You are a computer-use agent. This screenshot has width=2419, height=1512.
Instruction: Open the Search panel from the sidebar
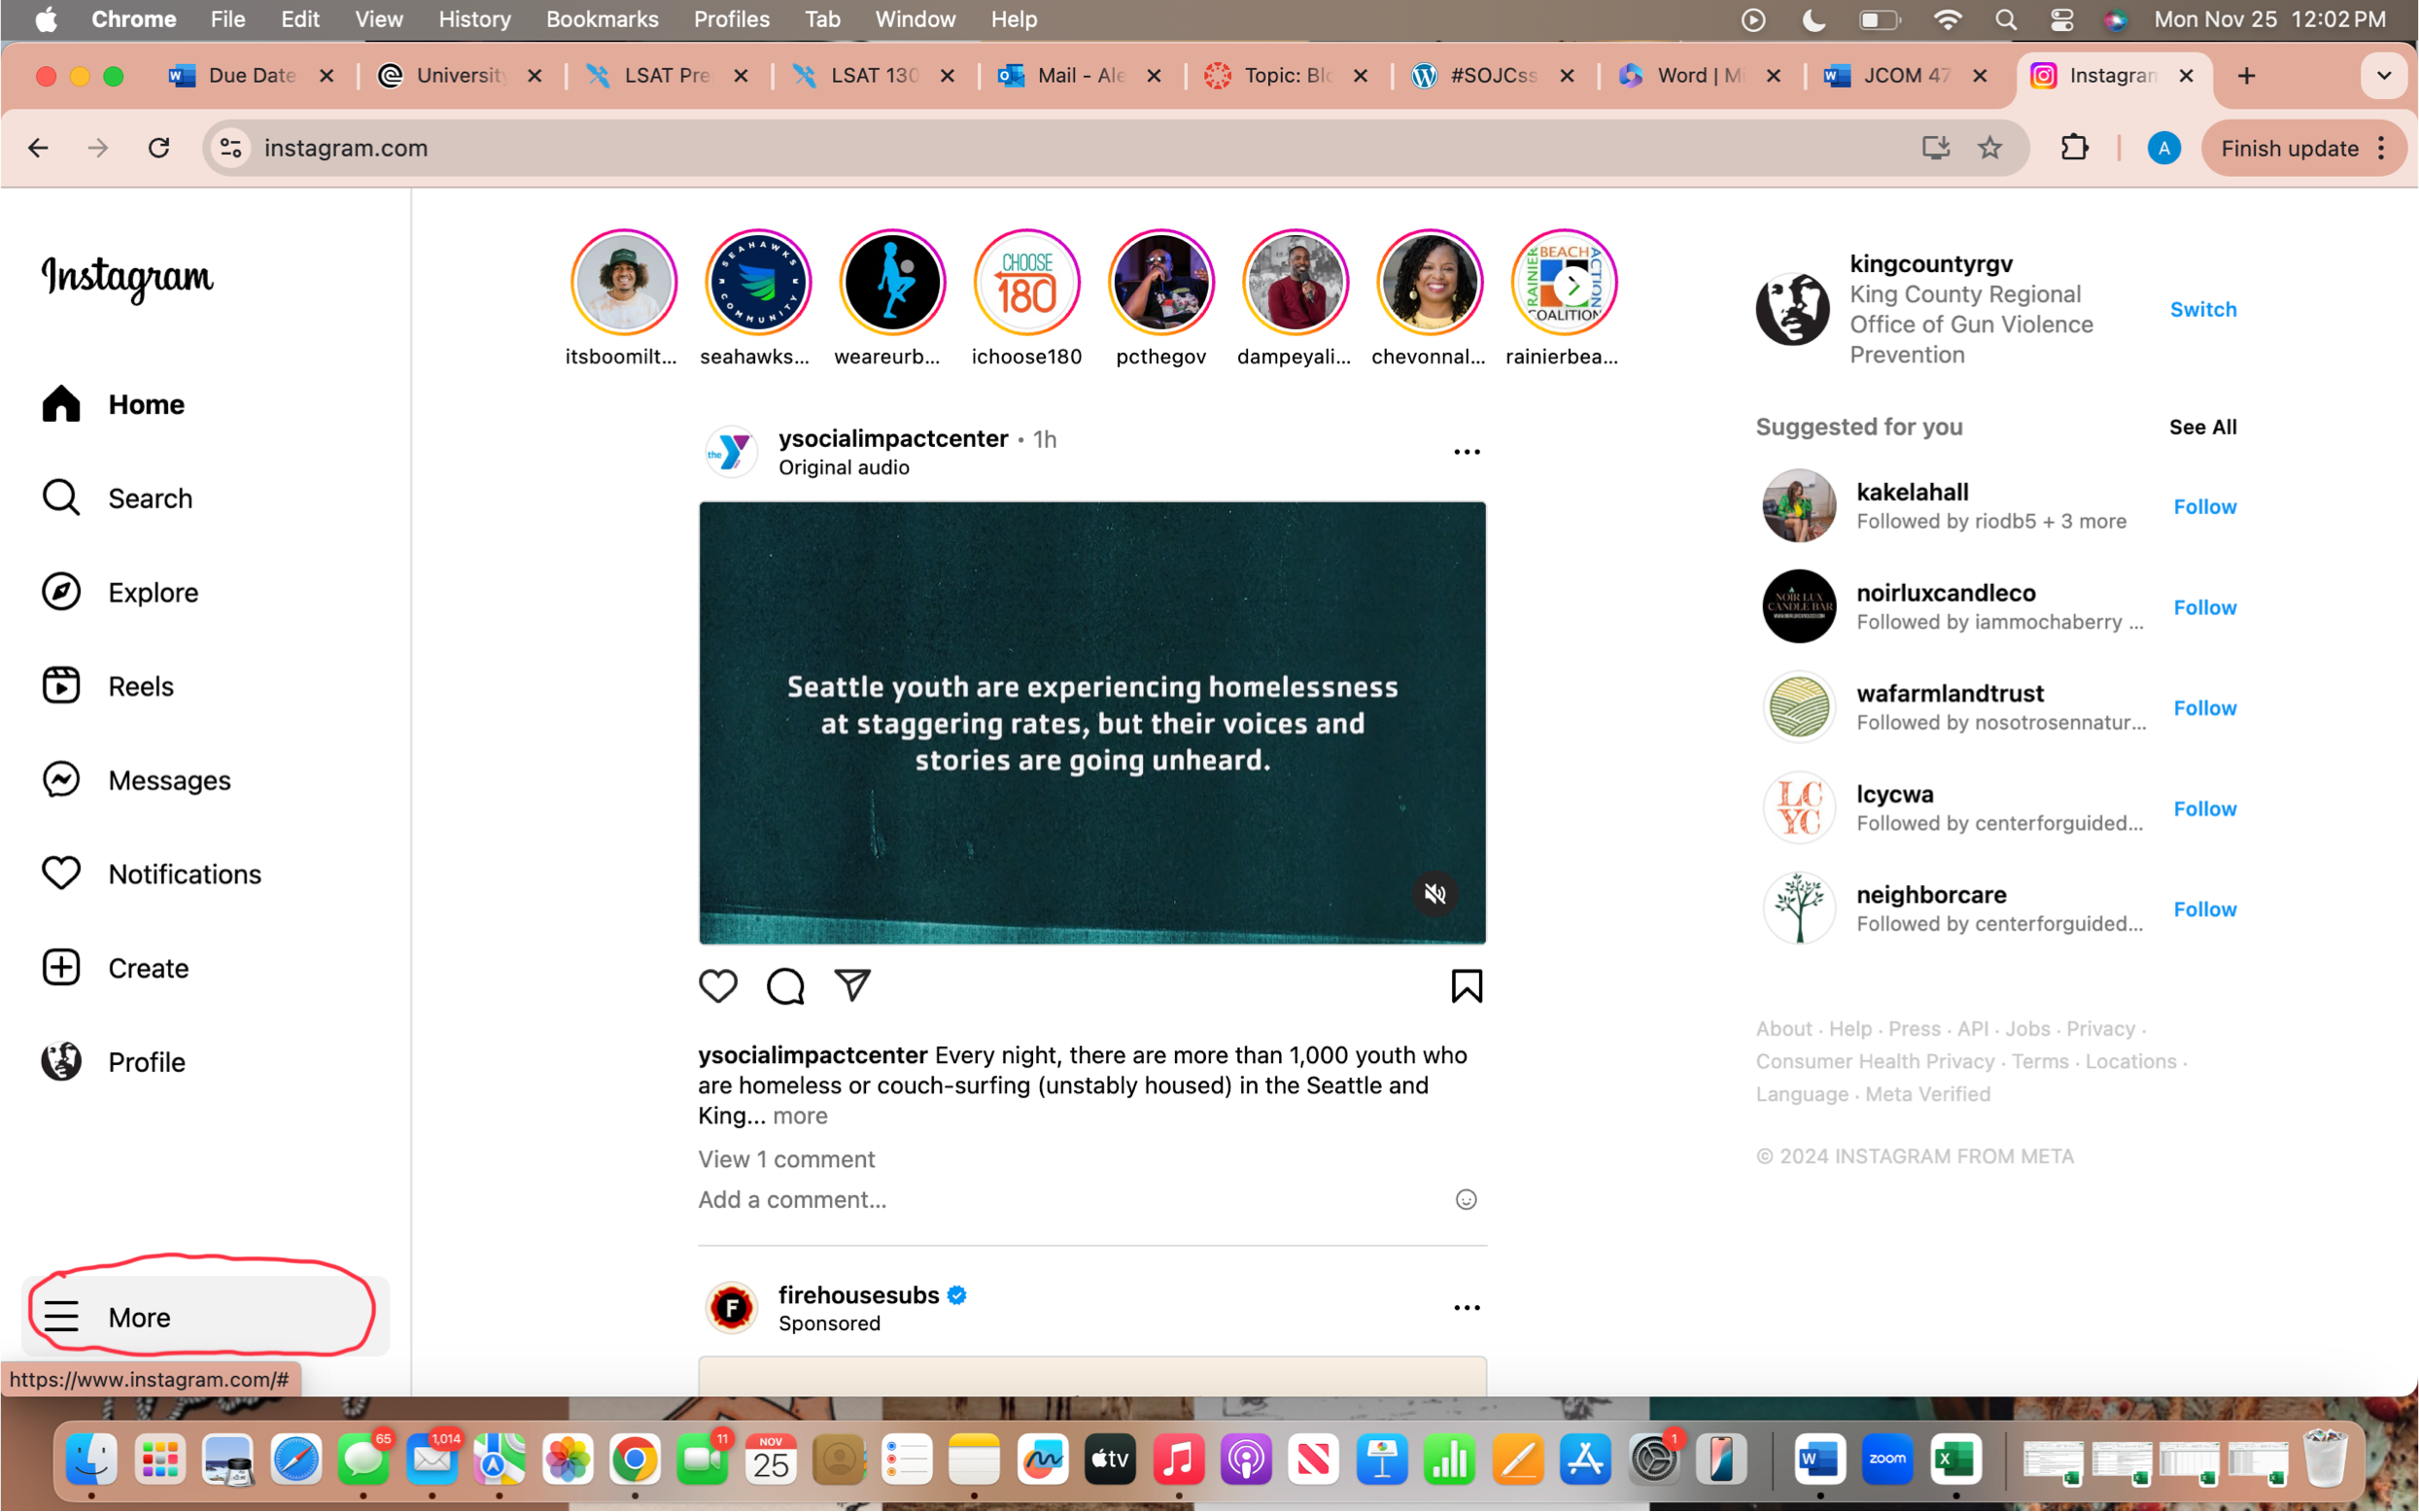coord(117,498)
